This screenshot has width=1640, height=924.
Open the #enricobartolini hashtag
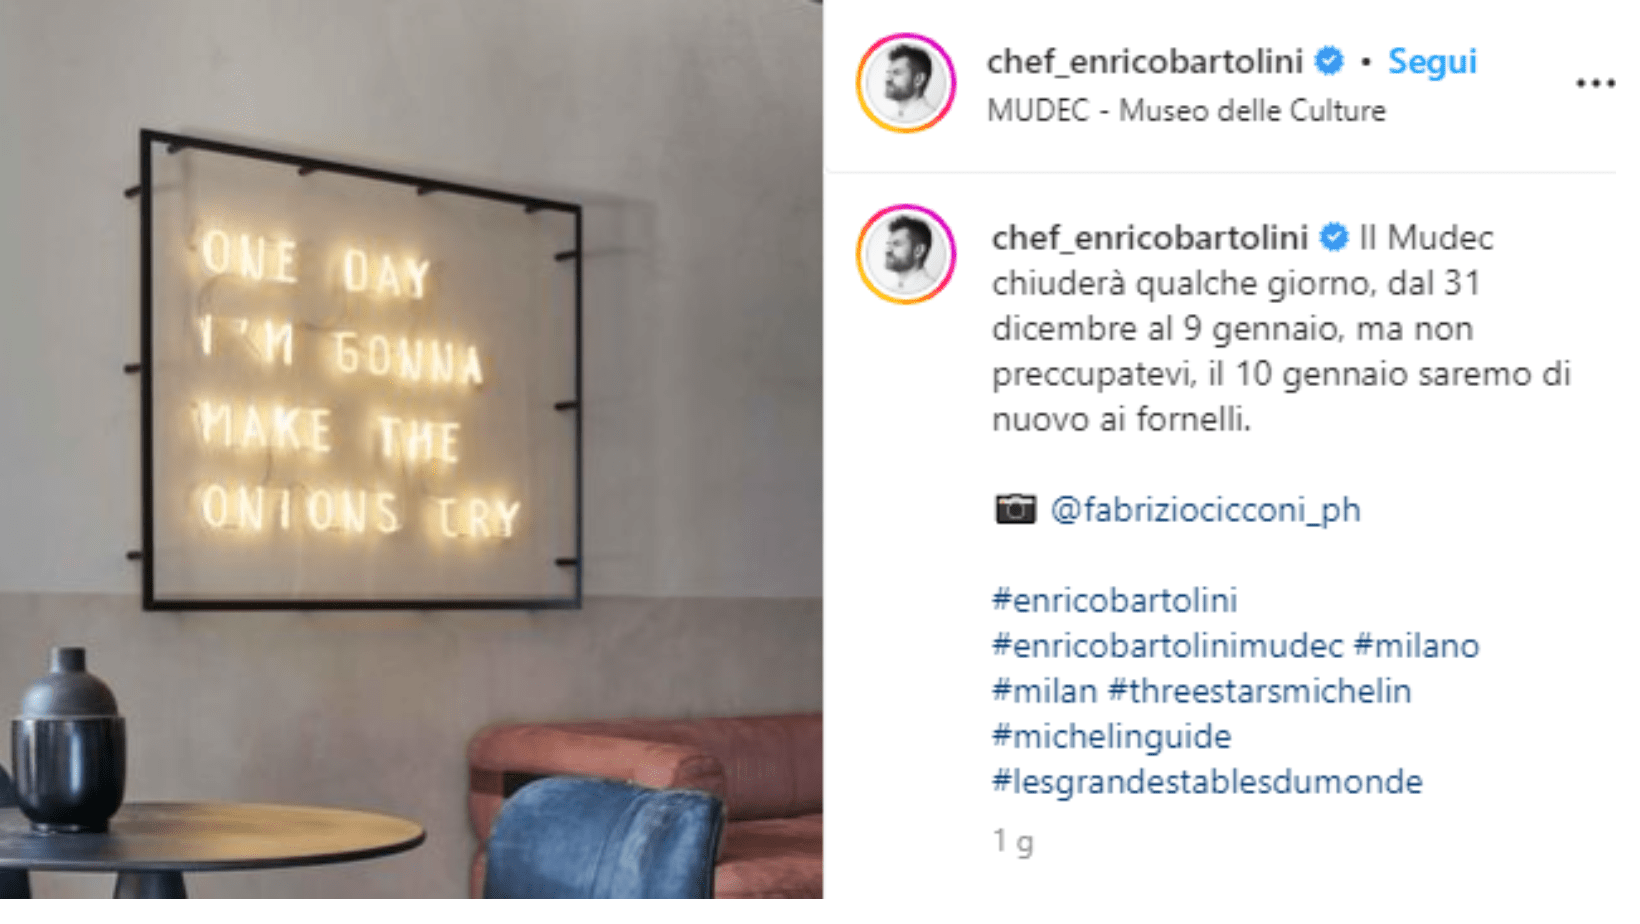pos(1115,600)
